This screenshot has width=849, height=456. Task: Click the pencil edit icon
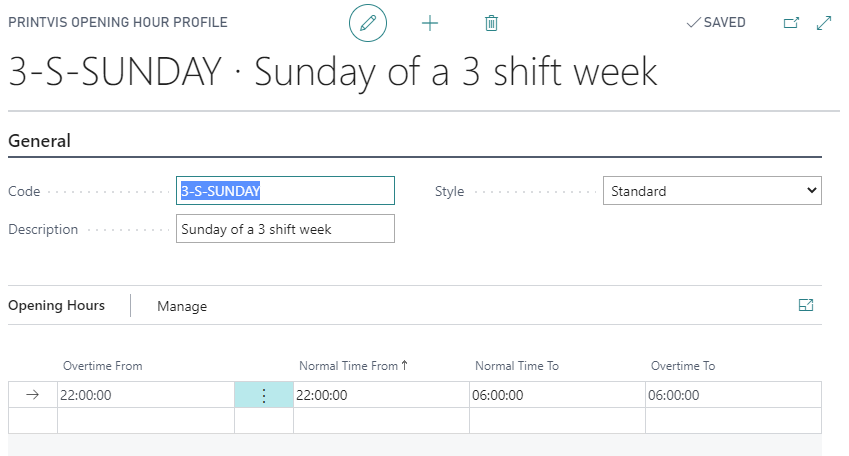click(368, 23)
